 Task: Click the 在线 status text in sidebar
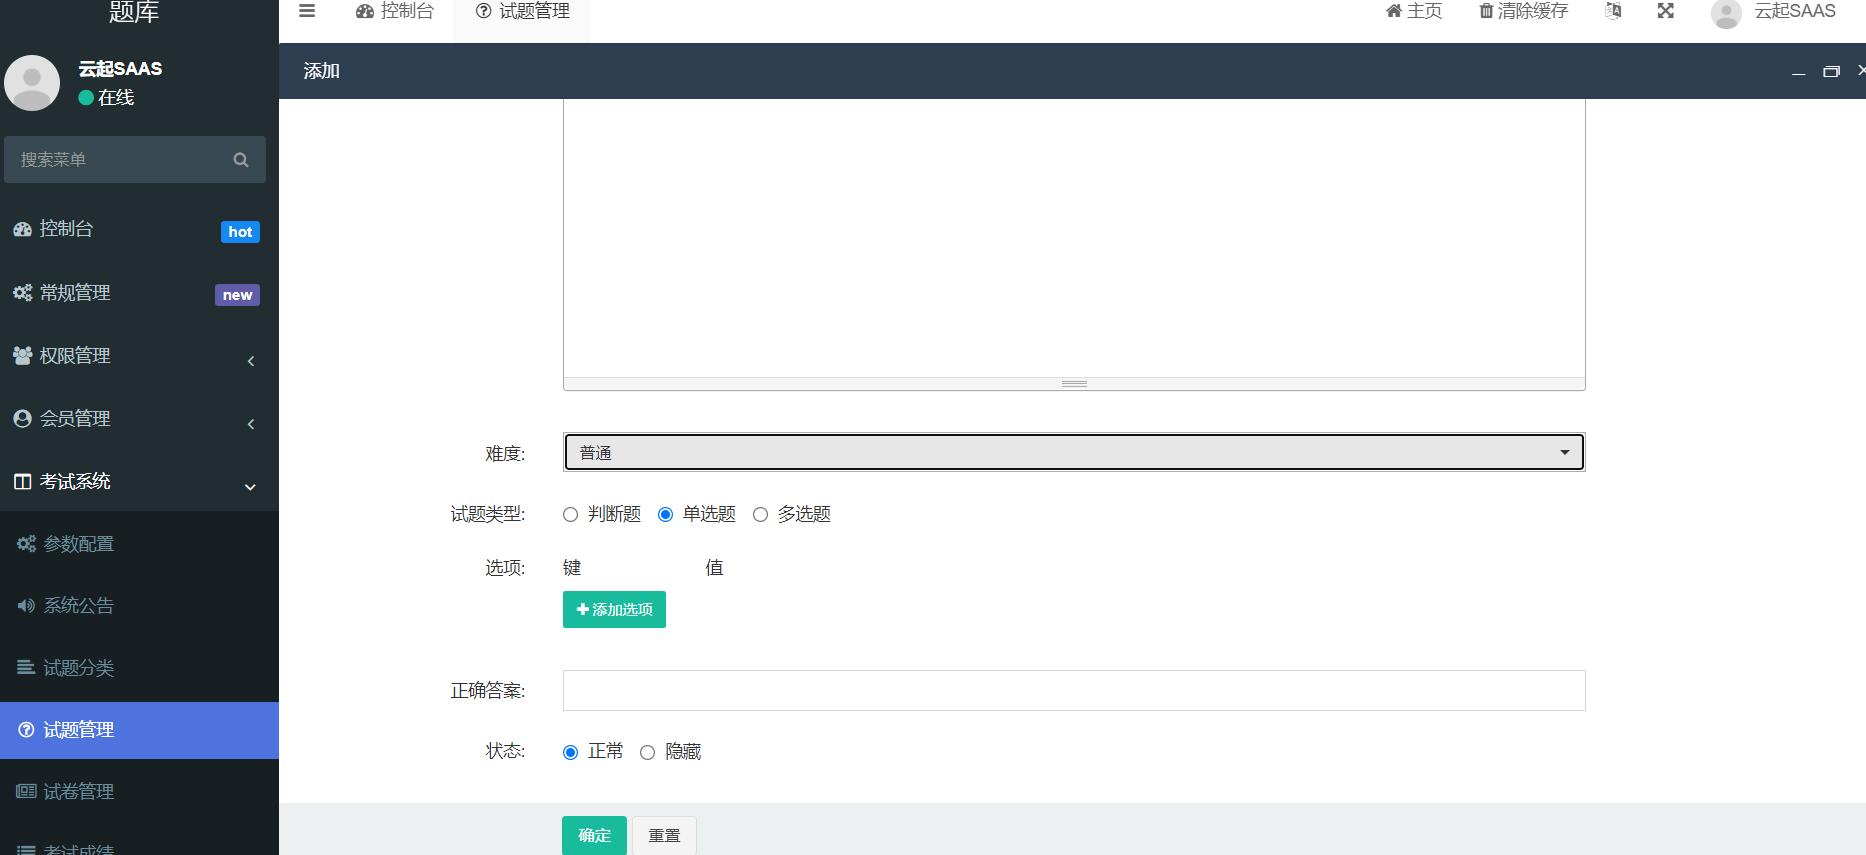click(116, 98)
